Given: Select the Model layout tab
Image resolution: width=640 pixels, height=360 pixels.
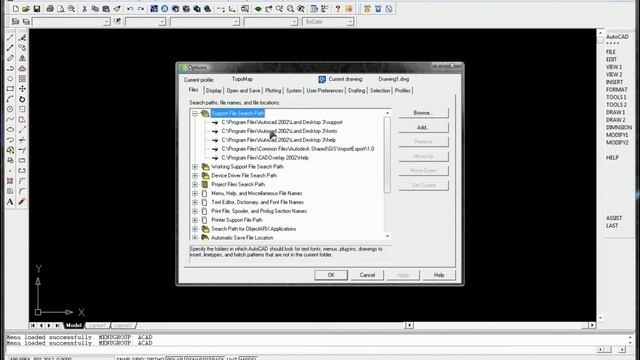Looking at the screenshot, I should 74,325.
